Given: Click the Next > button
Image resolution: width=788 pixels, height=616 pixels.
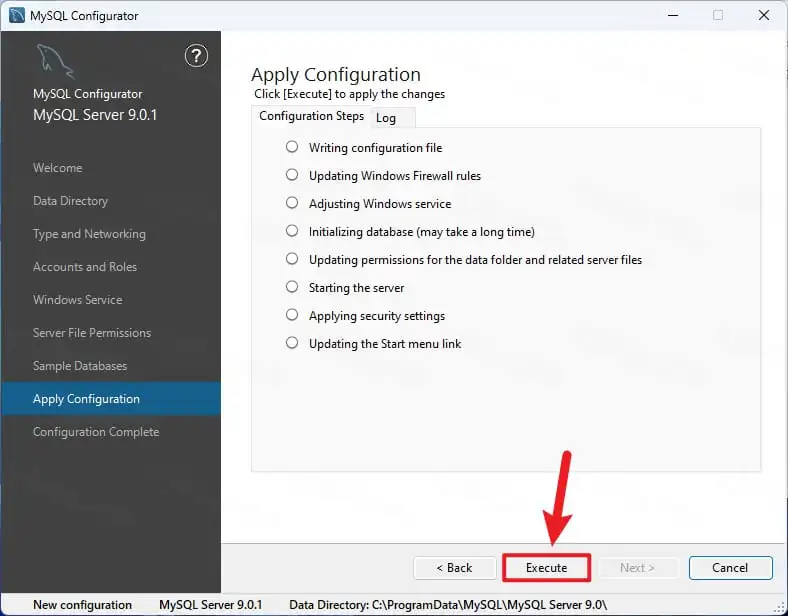Looking at the screenshot, I should 637,568.
